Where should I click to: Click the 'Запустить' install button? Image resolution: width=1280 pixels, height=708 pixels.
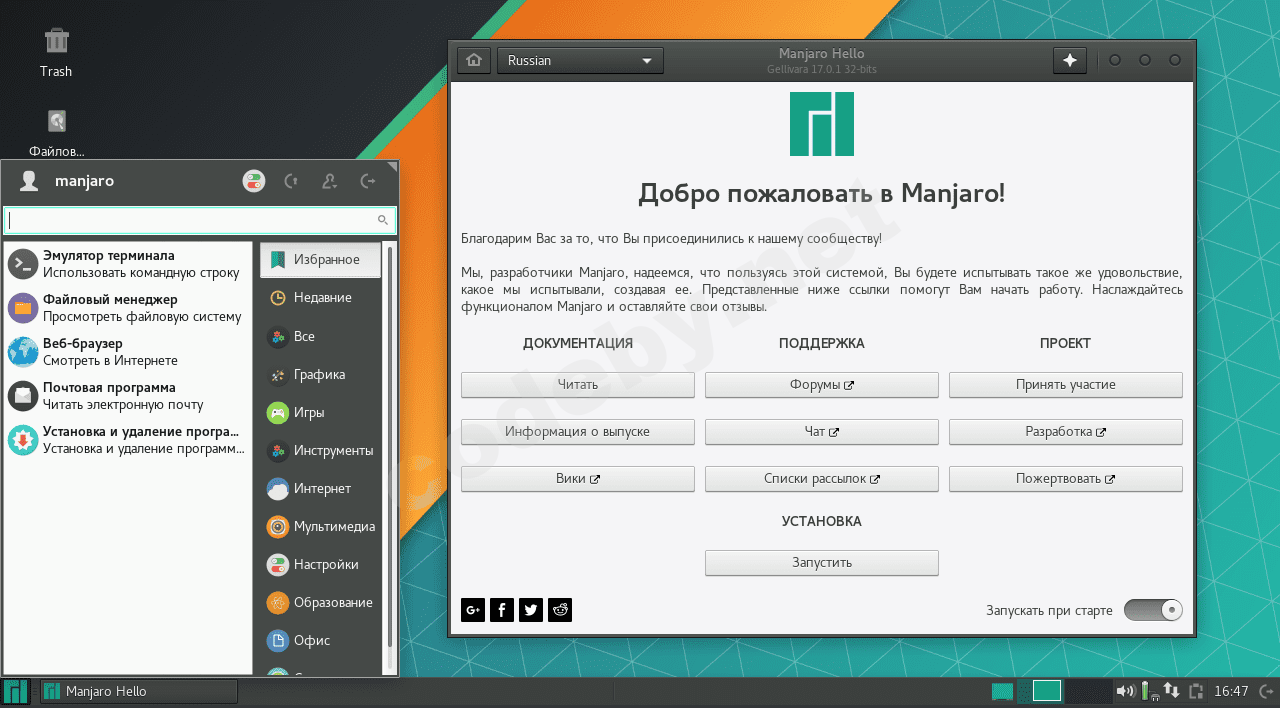(821, 562)
